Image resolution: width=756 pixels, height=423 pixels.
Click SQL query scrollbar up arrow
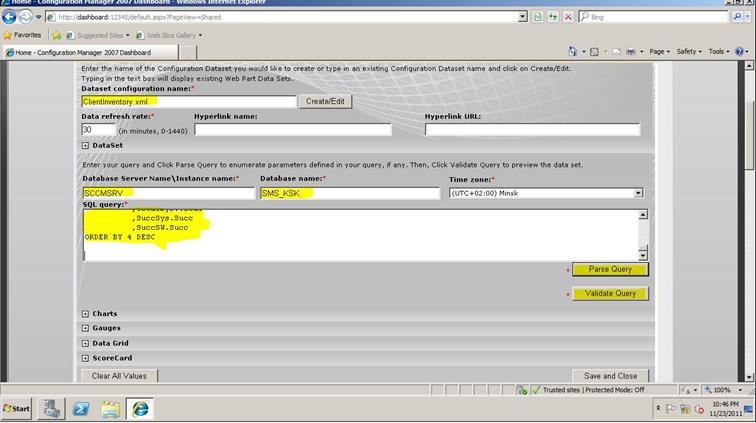click(x=643, y=215)
